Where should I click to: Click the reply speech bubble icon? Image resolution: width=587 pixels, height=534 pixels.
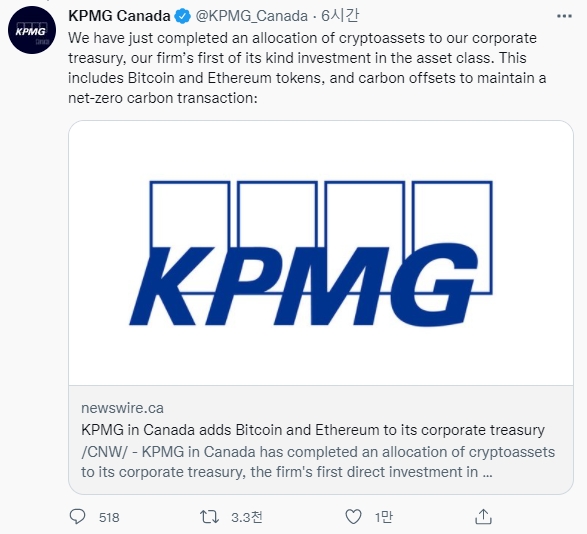tap(77, 517)
